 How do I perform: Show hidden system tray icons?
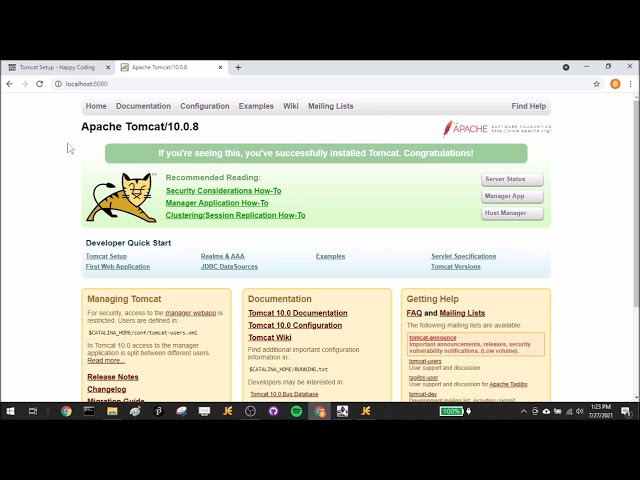(523, 411)
